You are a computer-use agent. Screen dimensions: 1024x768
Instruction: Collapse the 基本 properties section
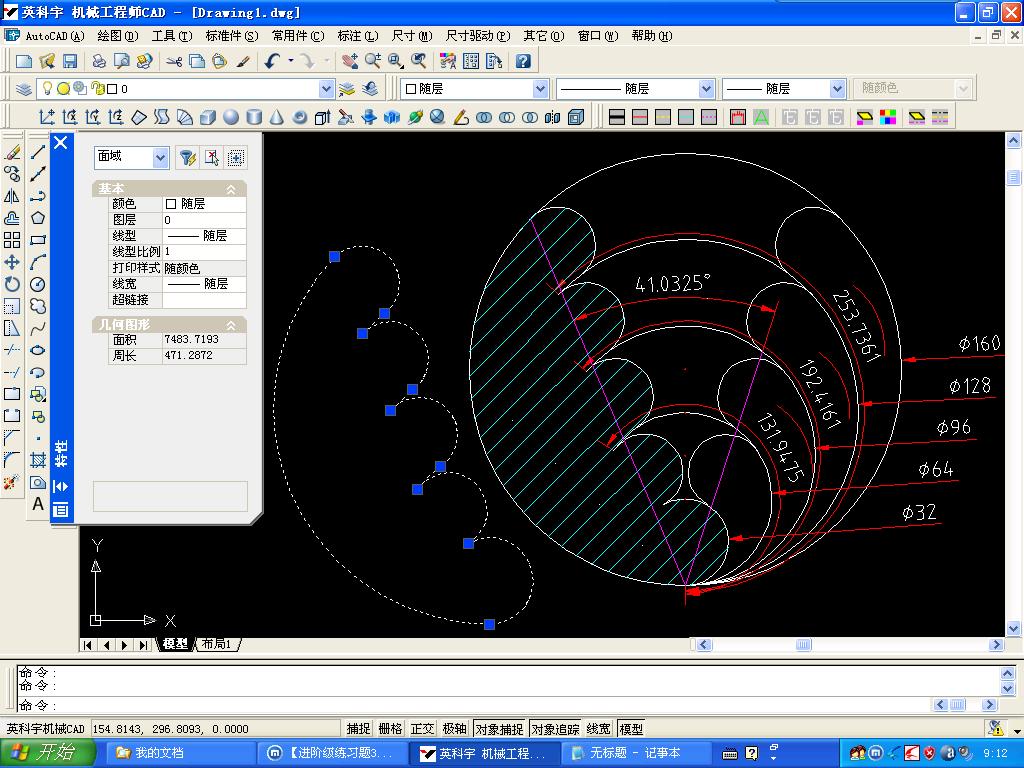231,189
